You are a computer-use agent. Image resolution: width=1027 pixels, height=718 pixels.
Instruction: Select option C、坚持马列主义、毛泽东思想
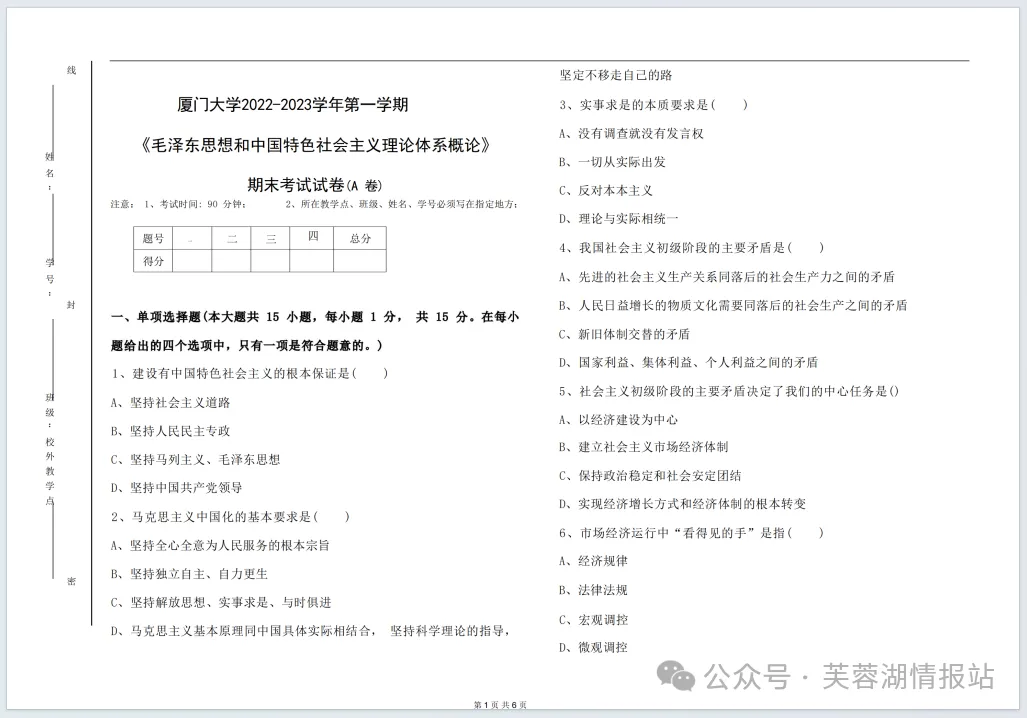coord(195,459)
